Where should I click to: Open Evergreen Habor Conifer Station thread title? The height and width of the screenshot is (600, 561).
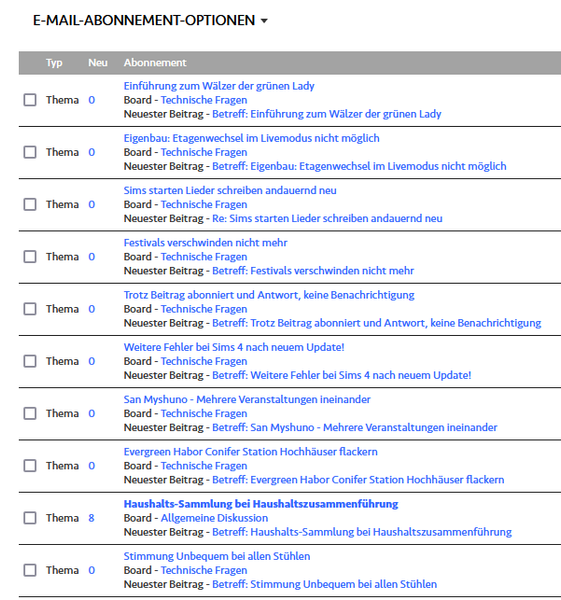tap(251, 452)
